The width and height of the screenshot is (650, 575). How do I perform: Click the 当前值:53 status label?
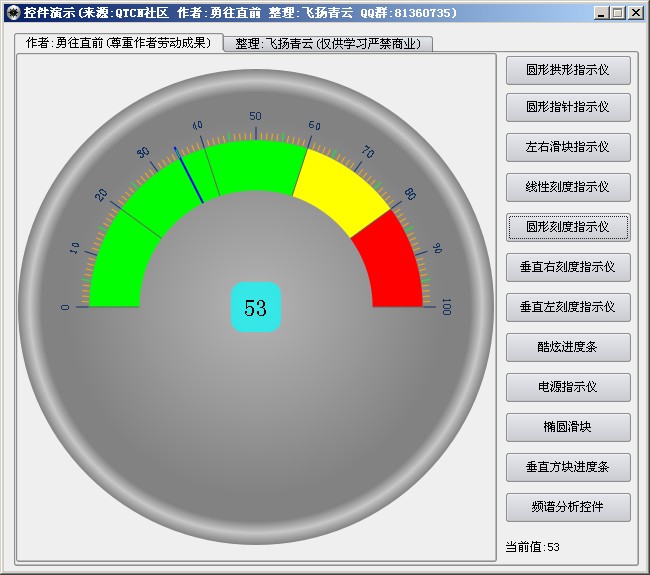[x=532, y=547]
